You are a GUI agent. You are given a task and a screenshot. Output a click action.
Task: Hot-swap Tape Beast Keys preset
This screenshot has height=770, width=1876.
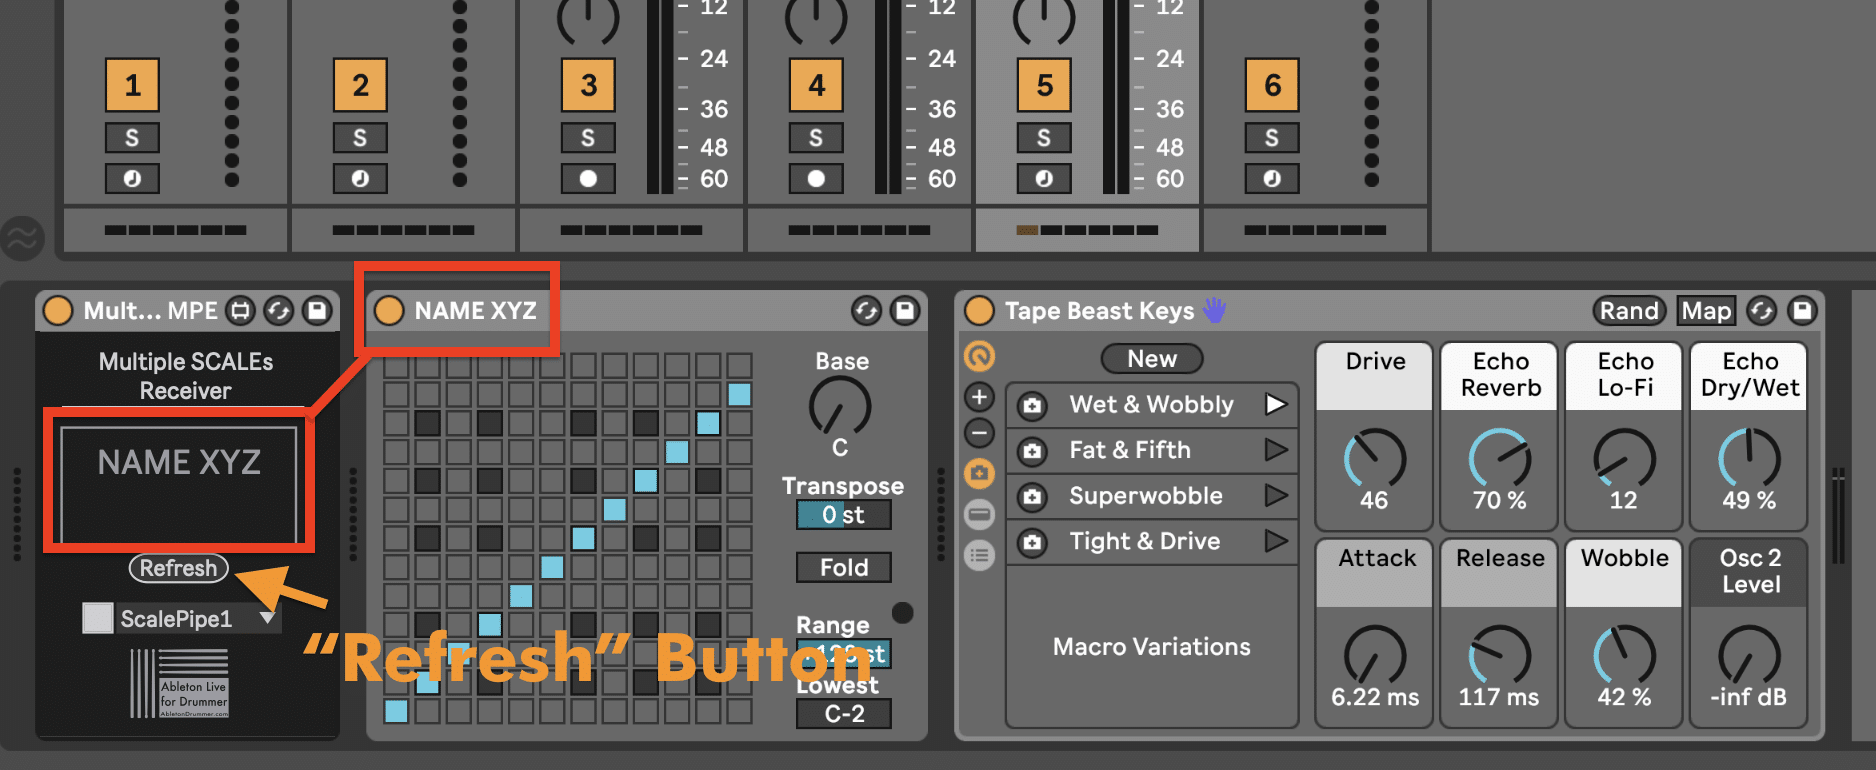click(x=1761, y=311)
